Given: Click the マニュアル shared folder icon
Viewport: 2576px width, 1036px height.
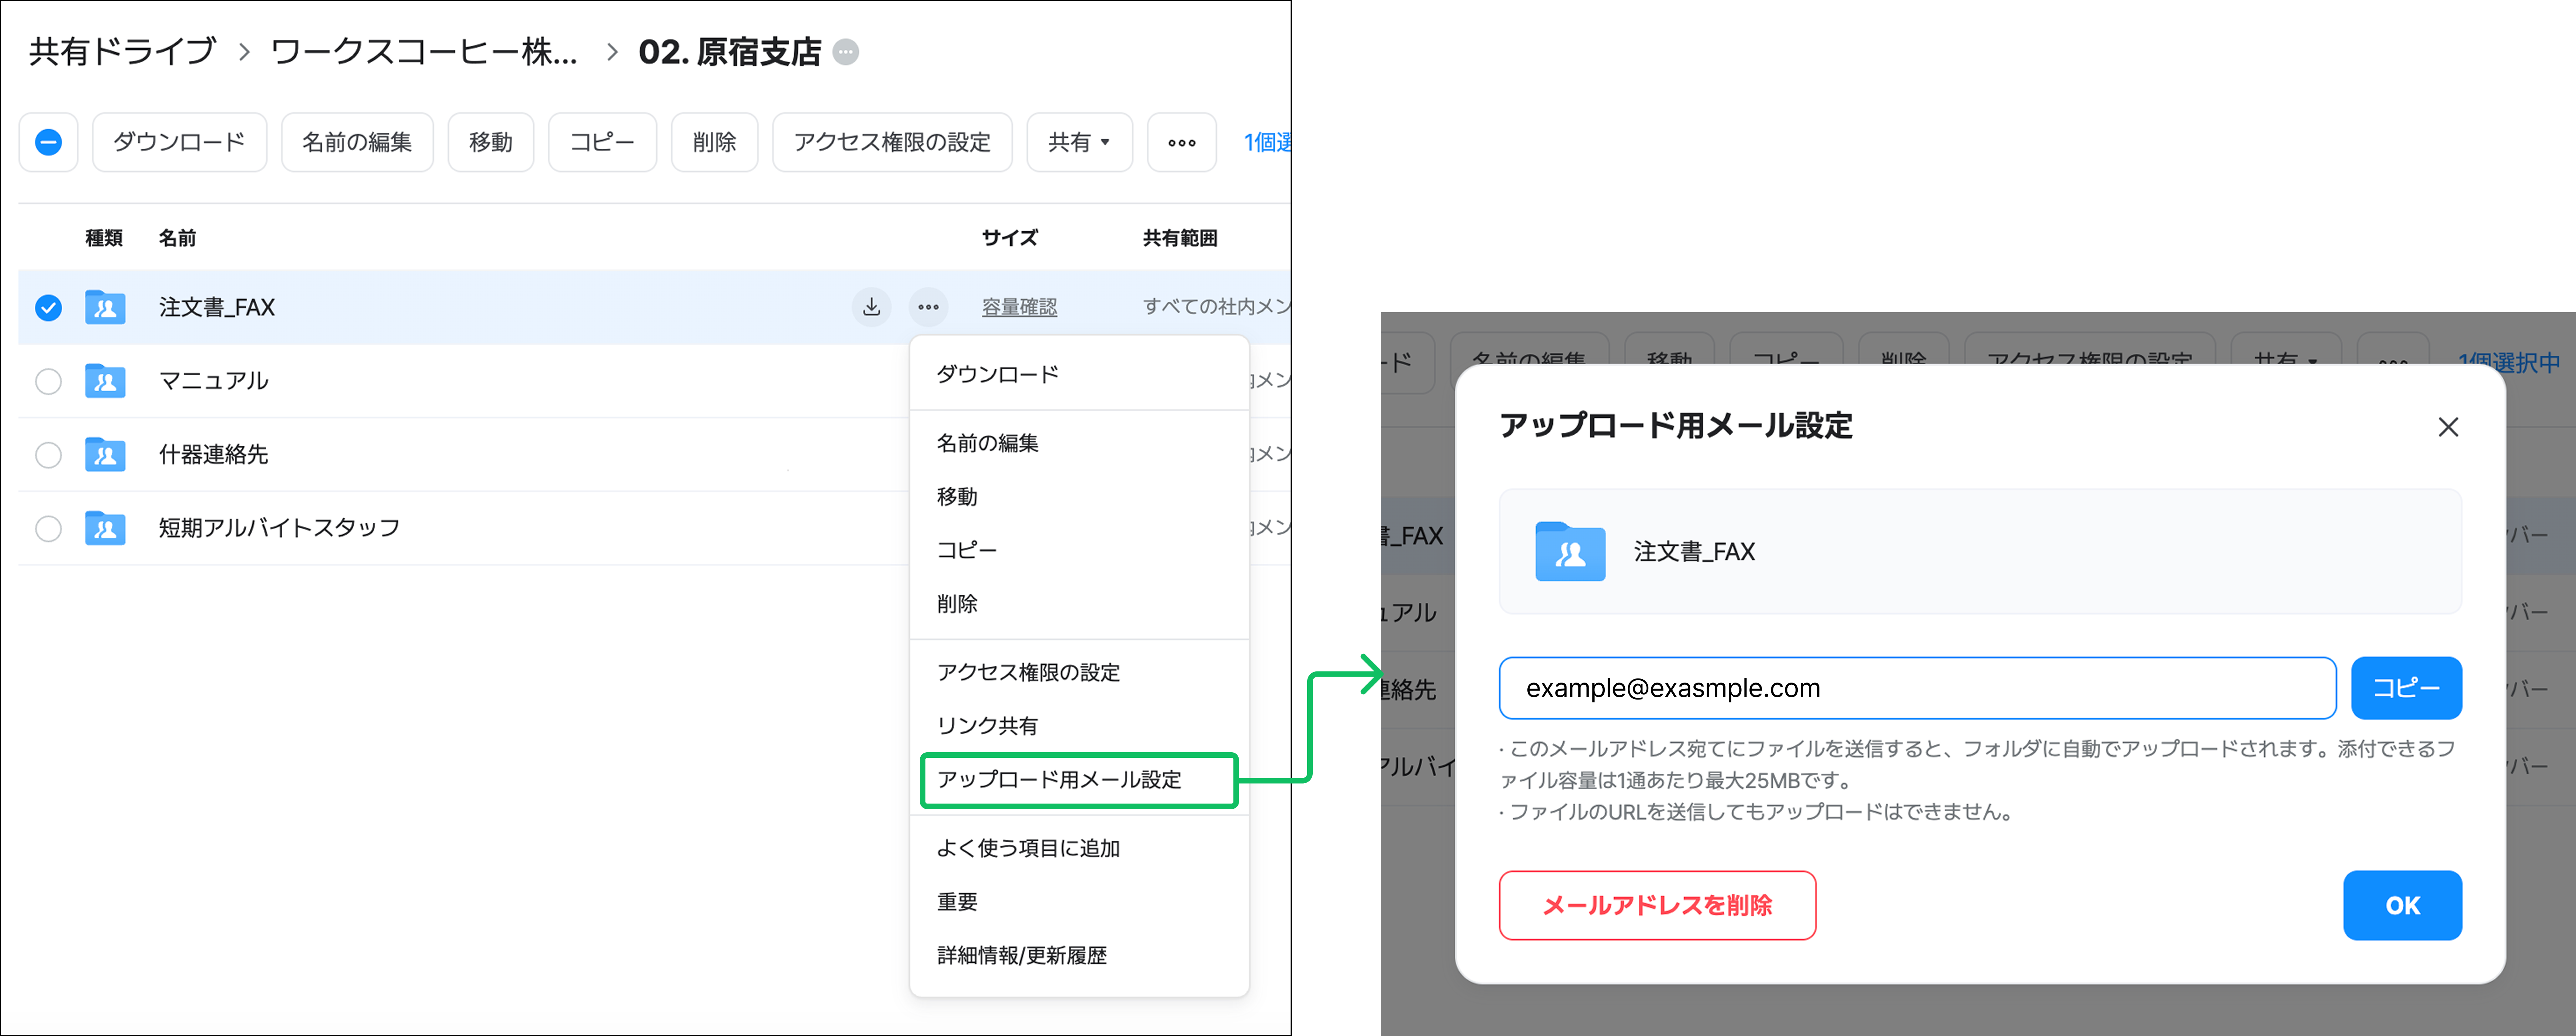Looking at the screenshot, I should (105, 381).
